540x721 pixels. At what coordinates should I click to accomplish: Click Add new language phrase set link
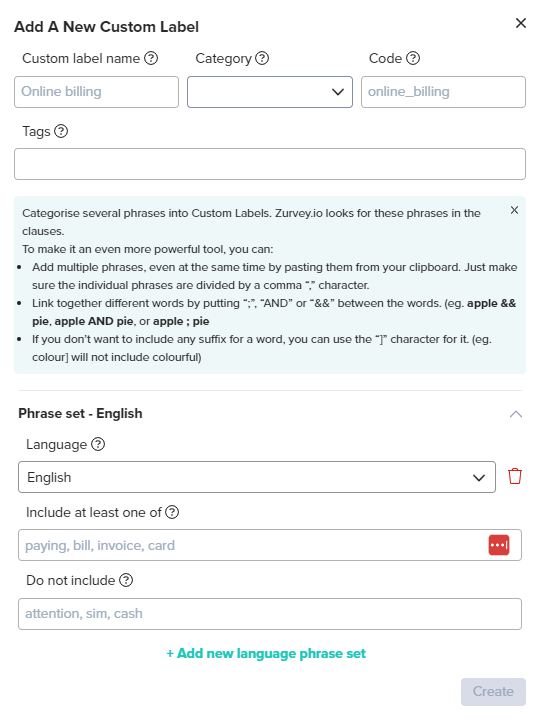click(x=266, y=653)
